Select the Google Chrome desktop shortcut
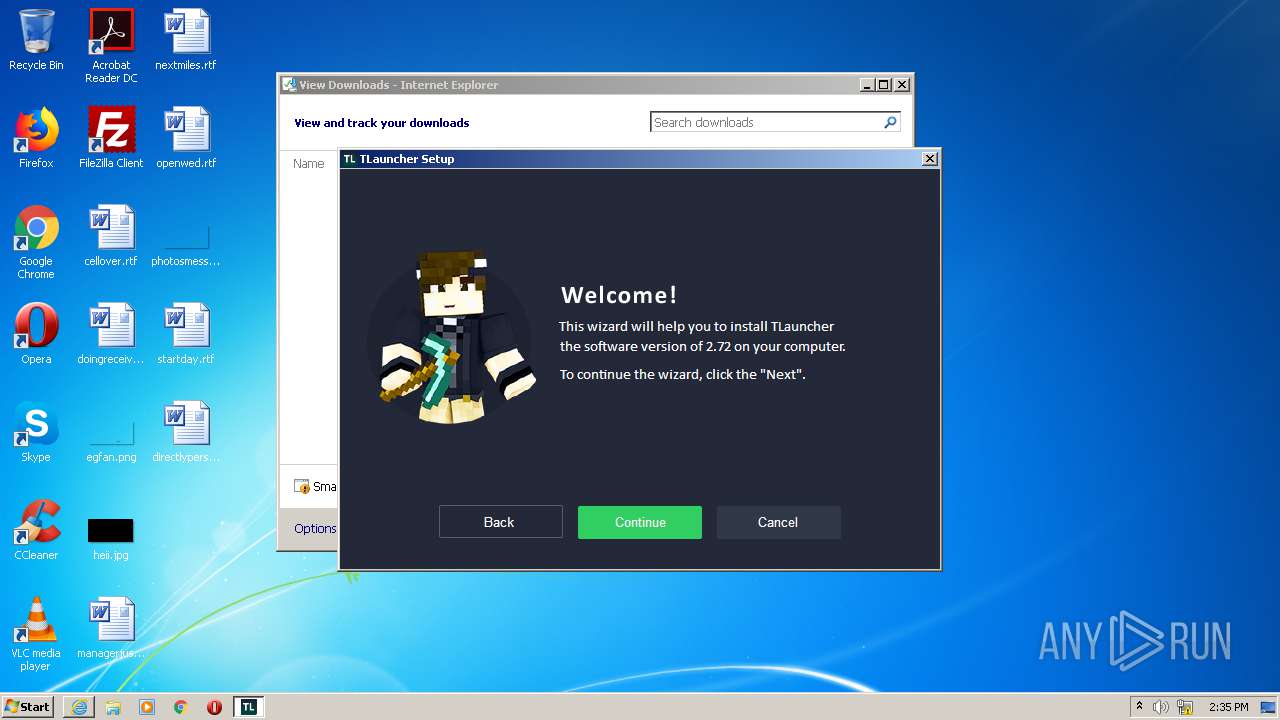Image resolution: width=1280 pixels, height=720 pixels. coord(36,242)
